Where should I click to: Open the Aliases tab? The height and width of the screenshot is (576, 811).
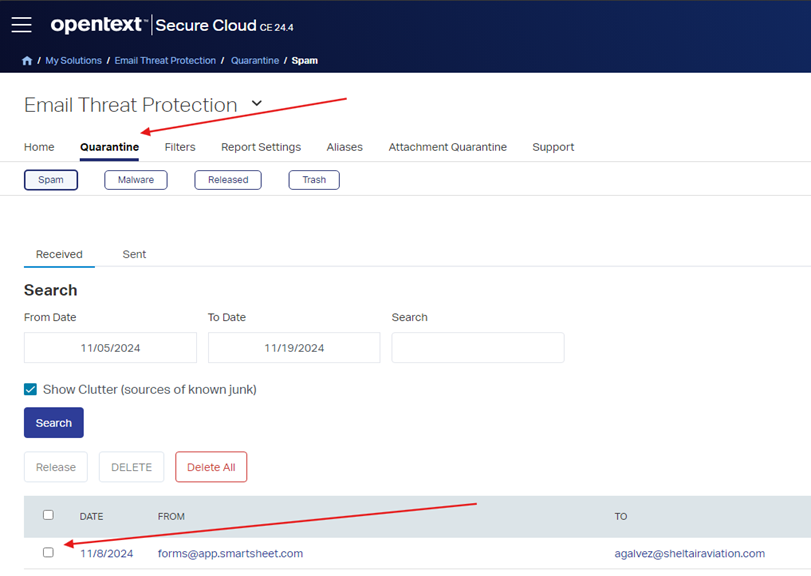pos(344,147)
